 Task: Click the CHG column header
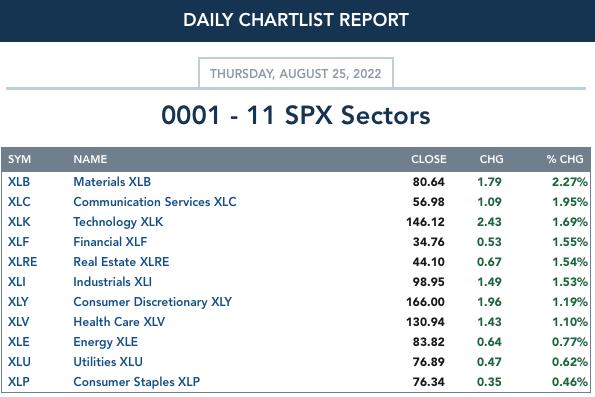(491, 159)
